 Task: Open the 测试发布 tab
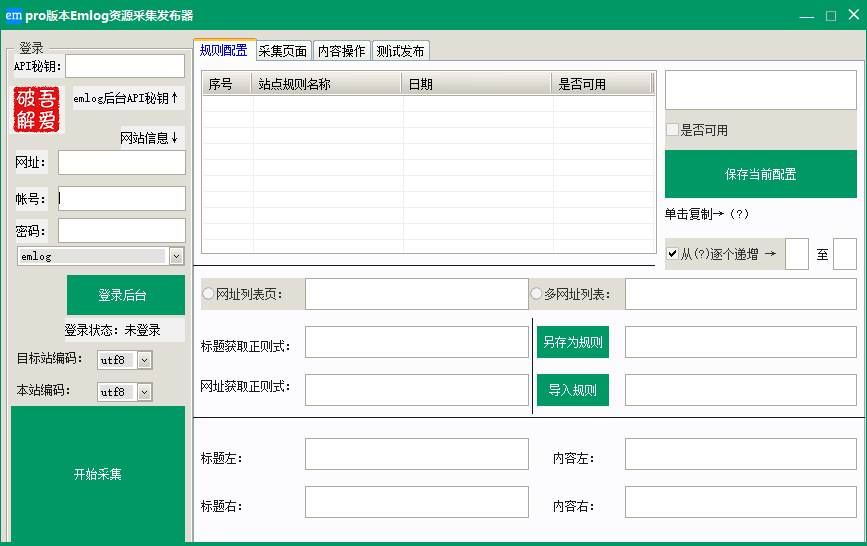pyautogui.click(x=400, y=51)
